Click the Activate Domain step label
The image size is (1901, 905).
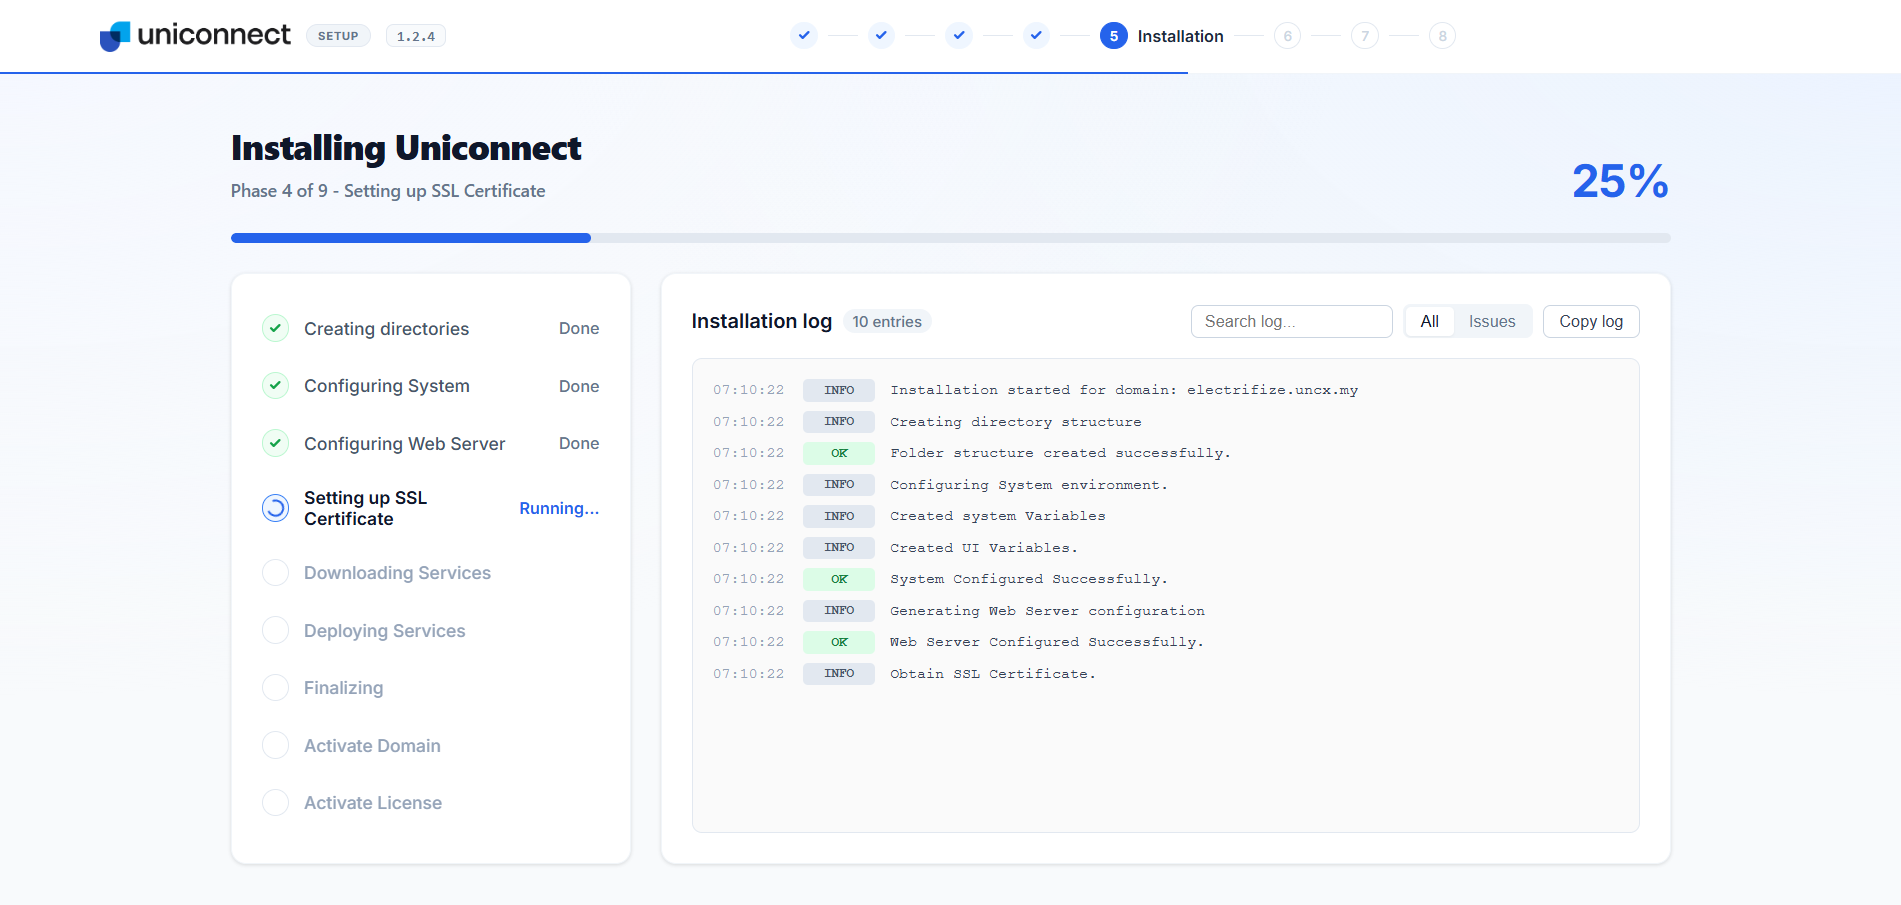(372, 746)
